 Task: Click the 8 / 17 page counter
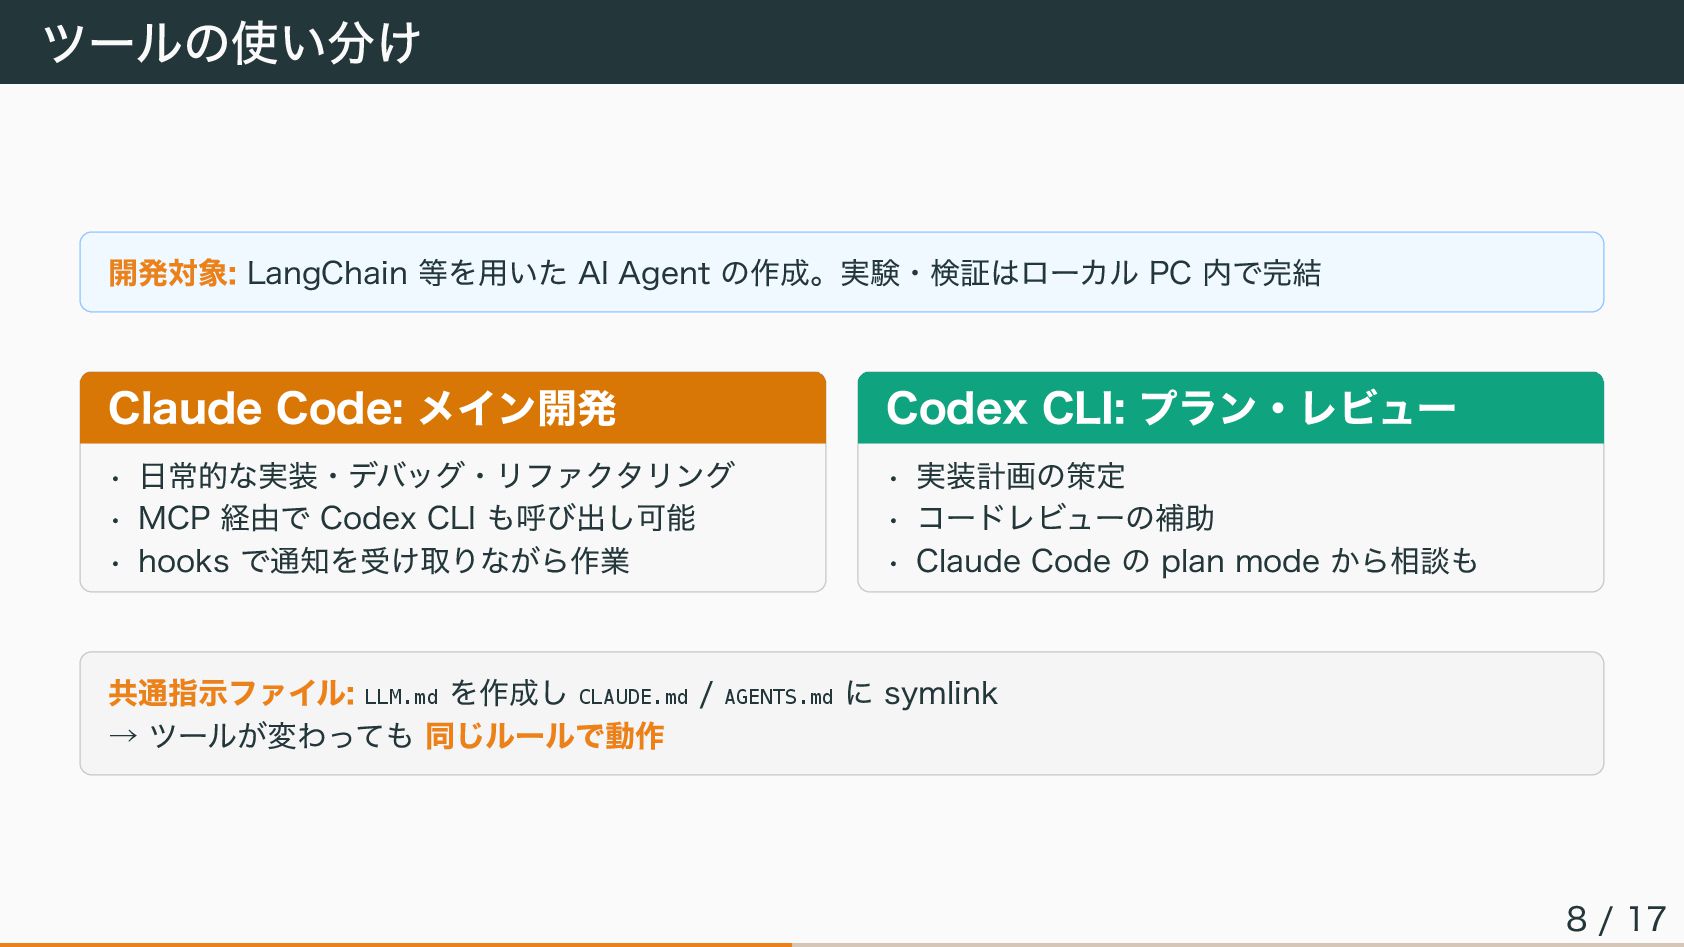(1615, 918)
